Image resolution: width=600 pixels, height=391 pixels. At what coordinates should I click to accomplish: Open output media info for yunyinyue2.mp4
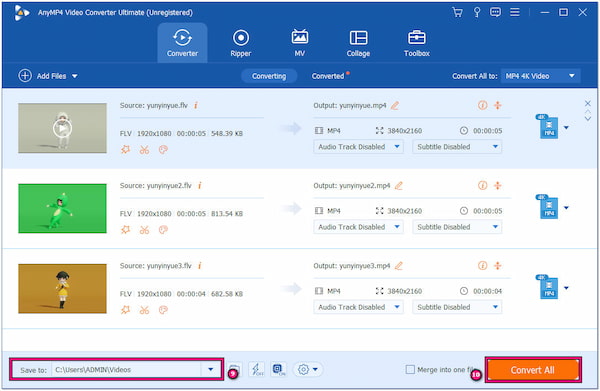coord(483,186)
